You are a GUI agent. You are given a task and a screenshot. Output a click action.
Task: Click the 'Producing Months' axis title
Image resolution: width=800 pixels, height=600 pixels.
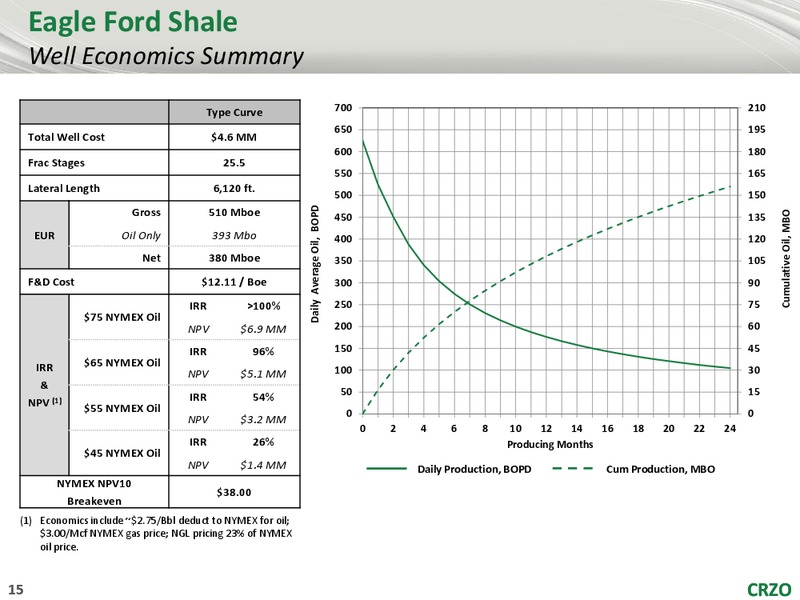(x=550, y=444)
